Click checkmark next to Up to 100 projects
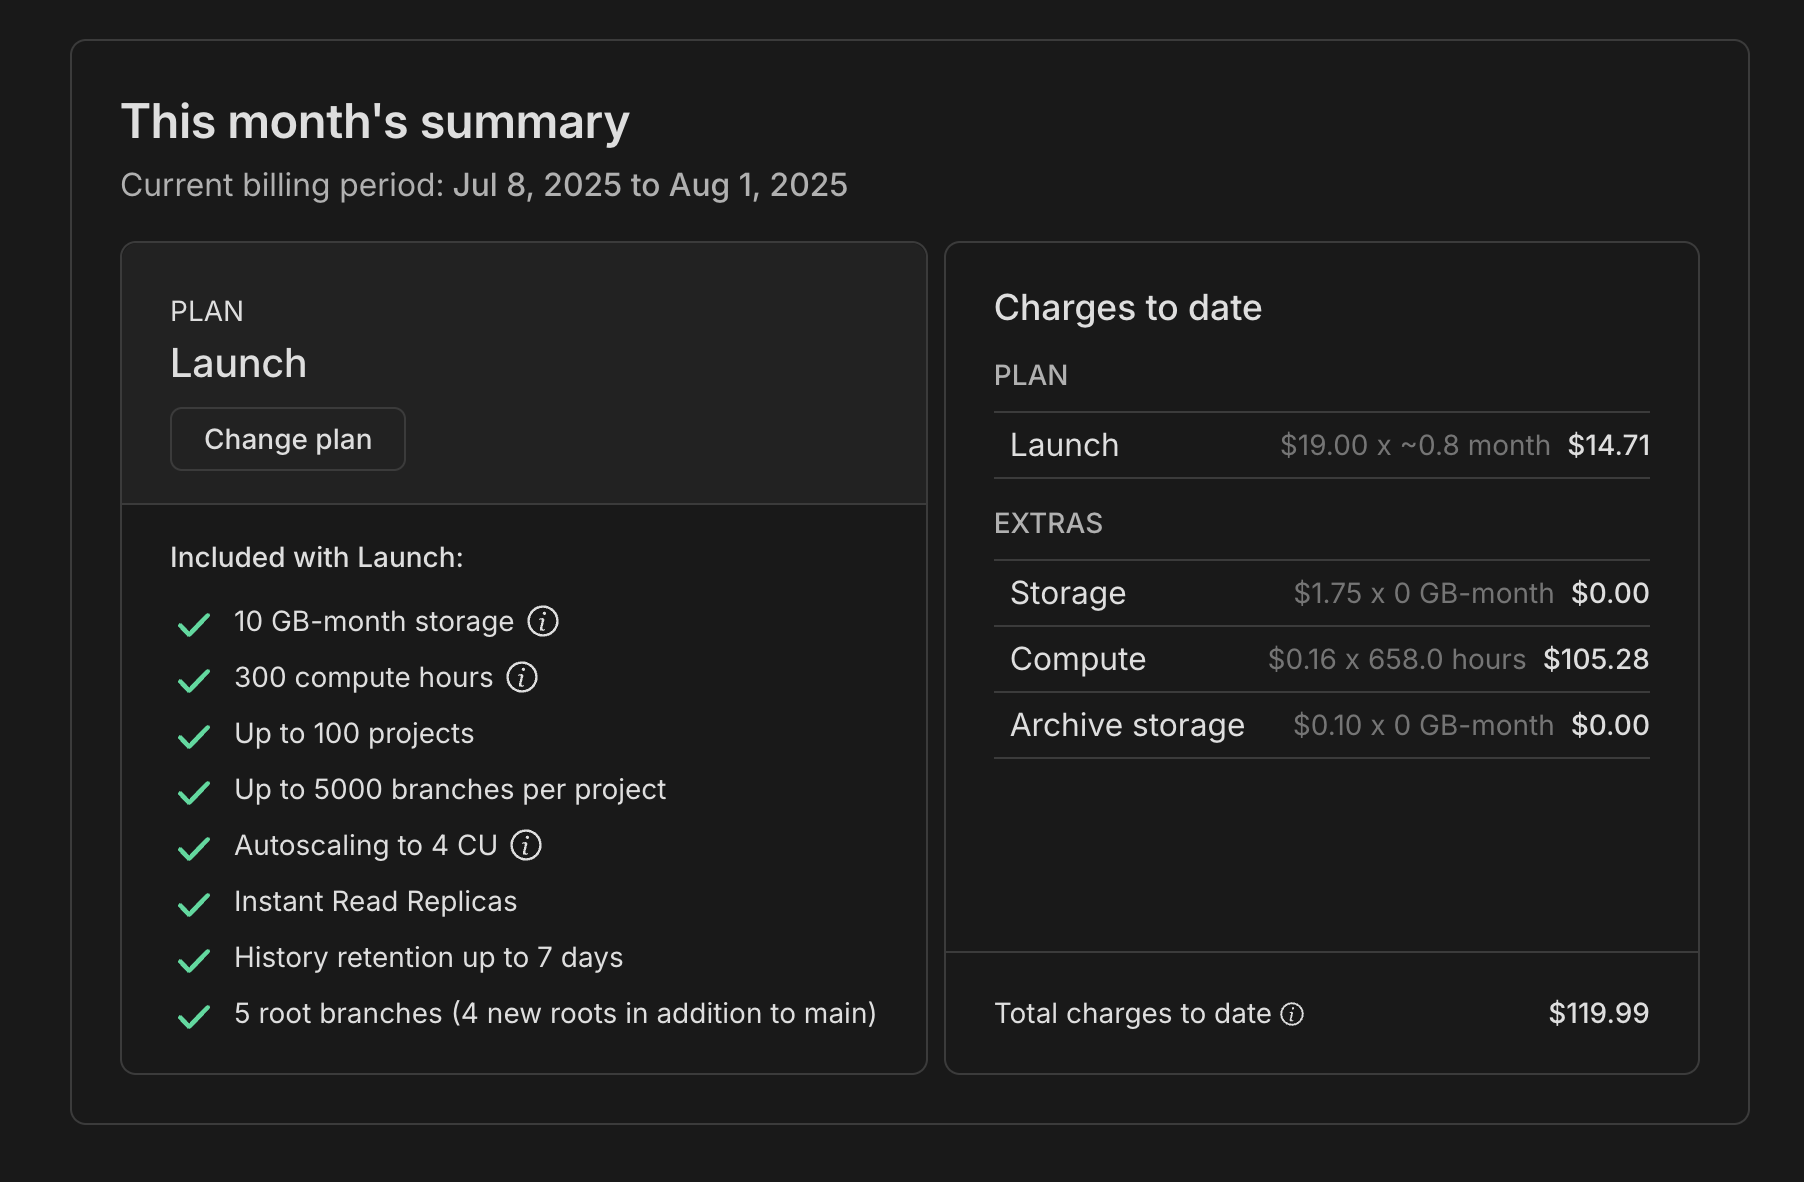1804x1182 pixels. (193, 736)
